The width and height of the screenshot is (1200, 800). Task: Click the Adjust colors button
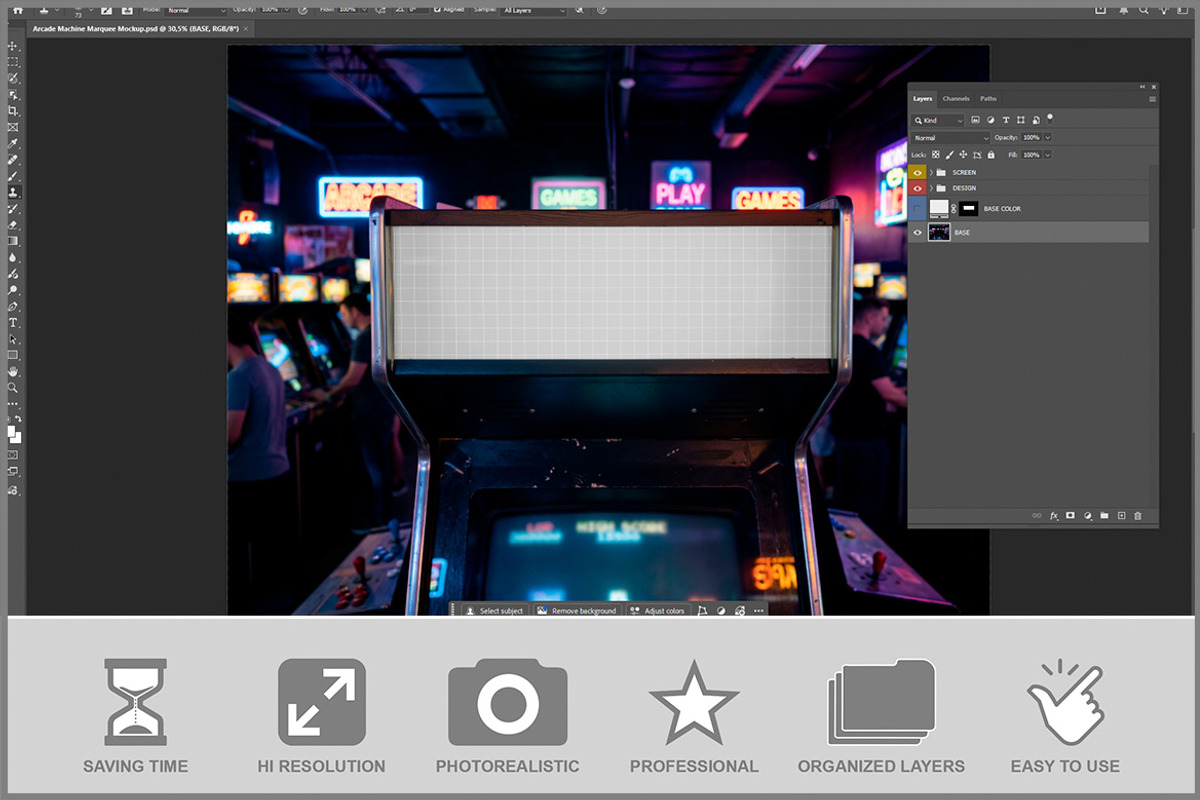(657, 610)
